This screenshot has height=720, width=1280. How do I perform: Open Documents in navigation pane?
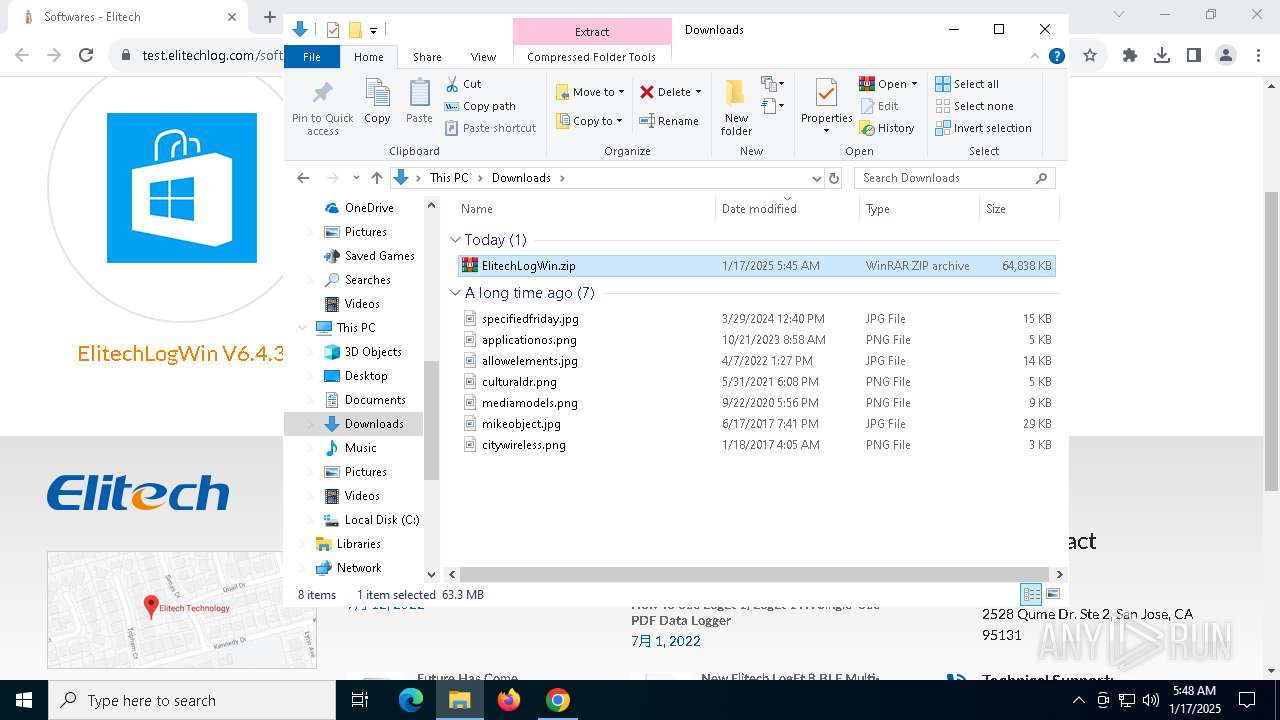click(x=375, y=400)
